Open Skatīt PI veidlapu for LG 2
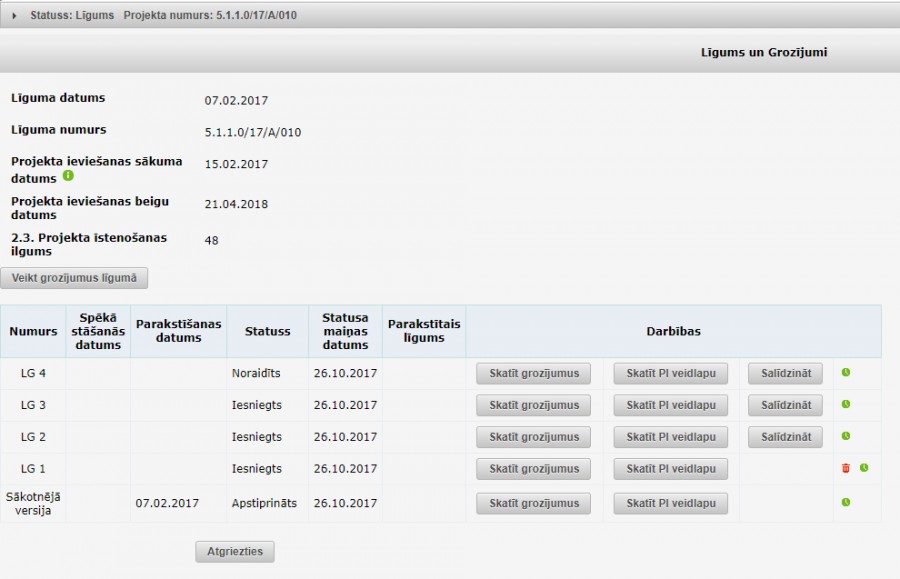This screenshot has width=900, height=579. tap(670, 437)
